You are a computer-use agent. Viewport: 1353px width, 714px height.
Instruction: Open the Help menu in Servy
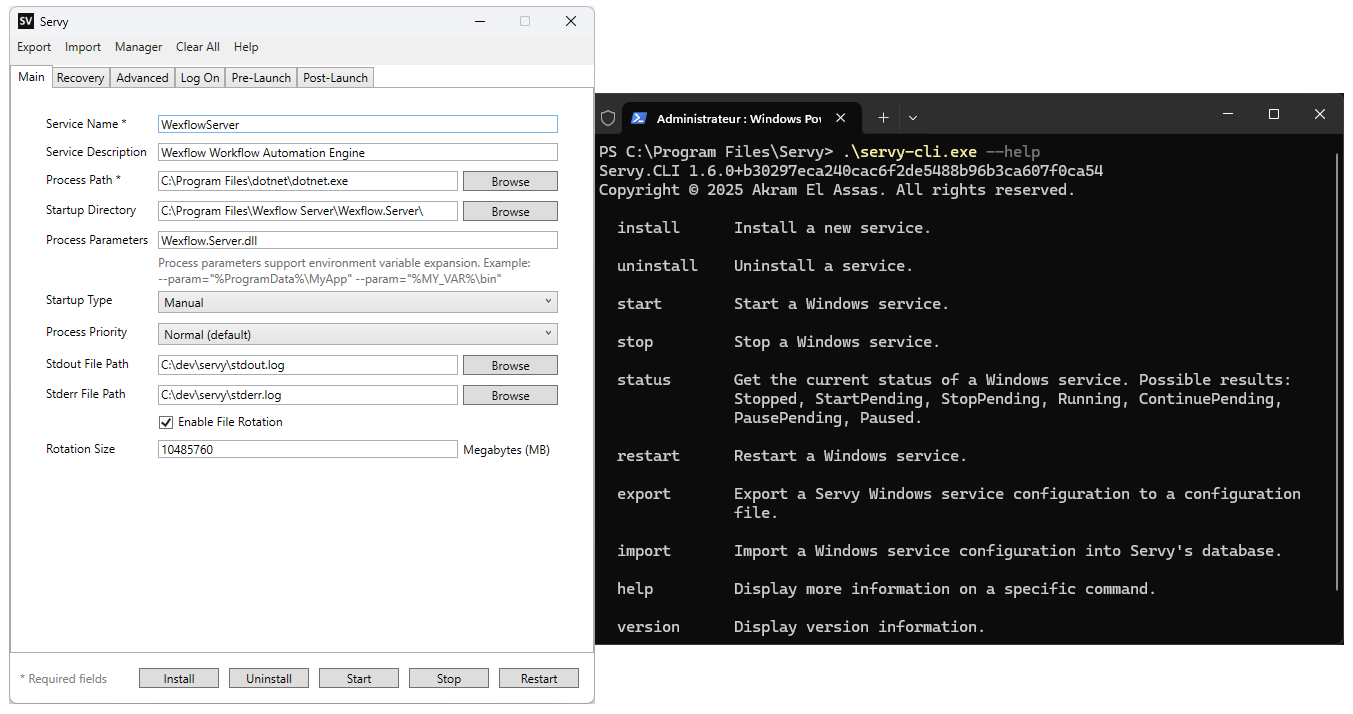point(246,47)
